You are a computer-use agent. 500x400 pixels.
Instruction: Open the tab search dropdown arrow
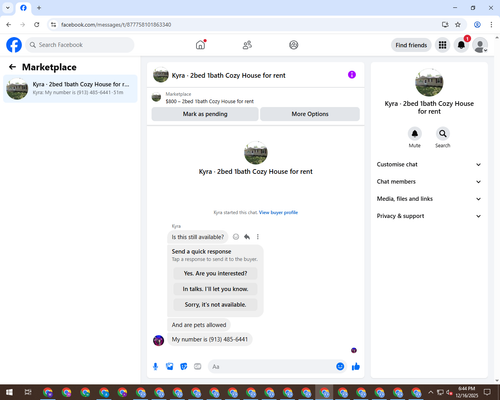point(8,8)
